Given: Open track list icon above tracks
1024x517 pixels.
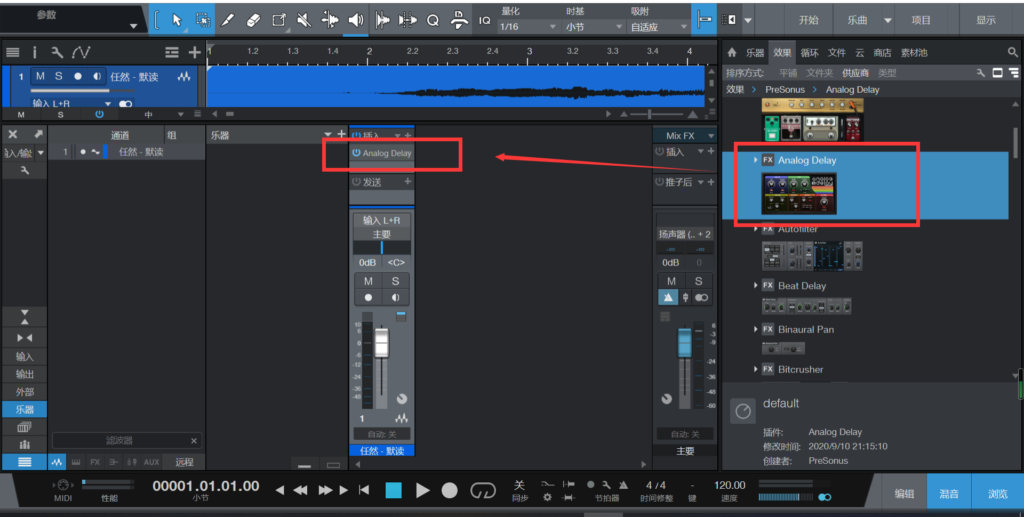Looking at the screenshot, I should (x=12, y=52).
